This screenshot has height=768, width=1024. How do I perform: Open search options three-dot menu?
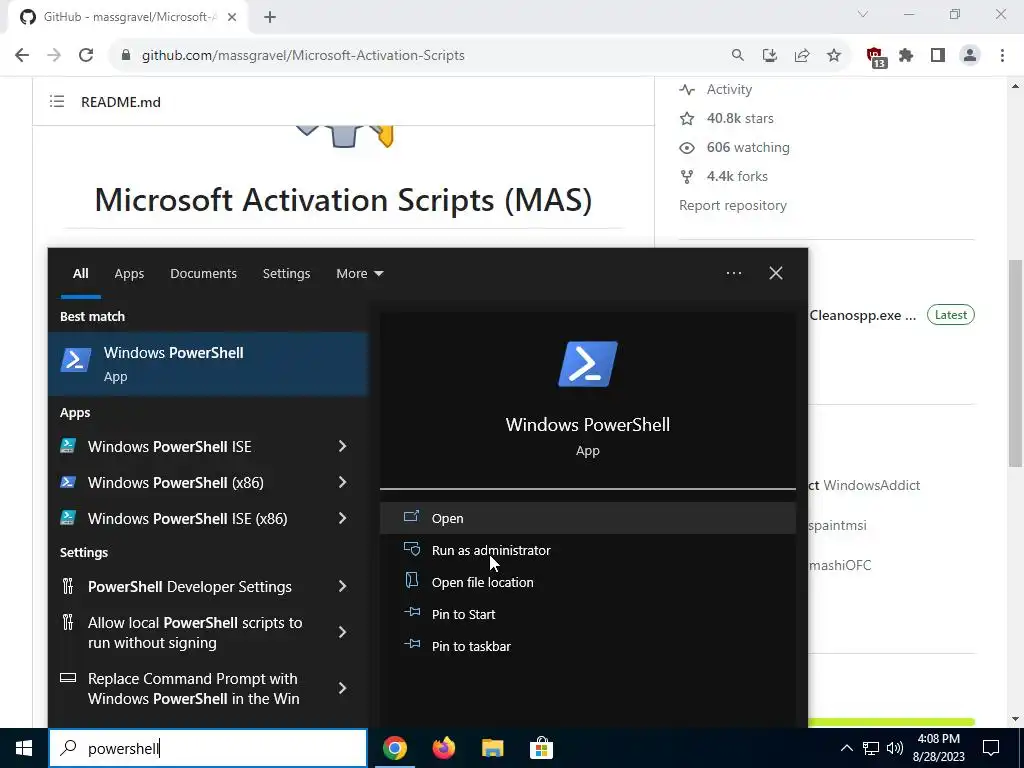click(x=733, y=273)
